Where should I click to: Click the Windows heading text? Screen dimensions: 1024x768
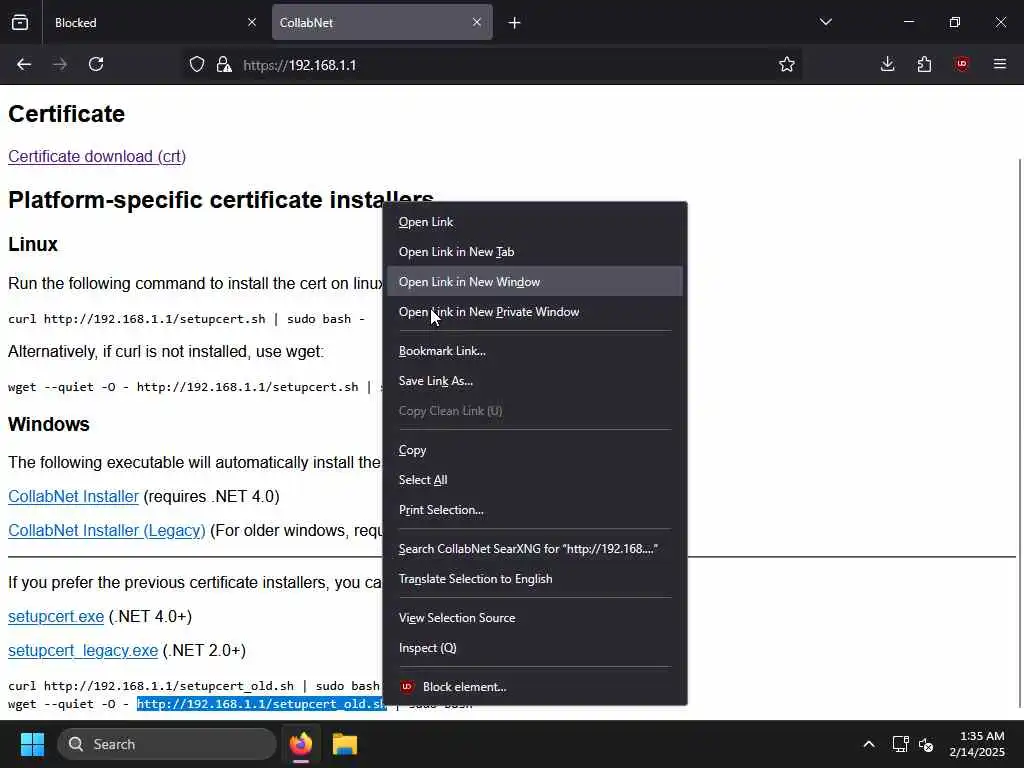click(49, 424)
